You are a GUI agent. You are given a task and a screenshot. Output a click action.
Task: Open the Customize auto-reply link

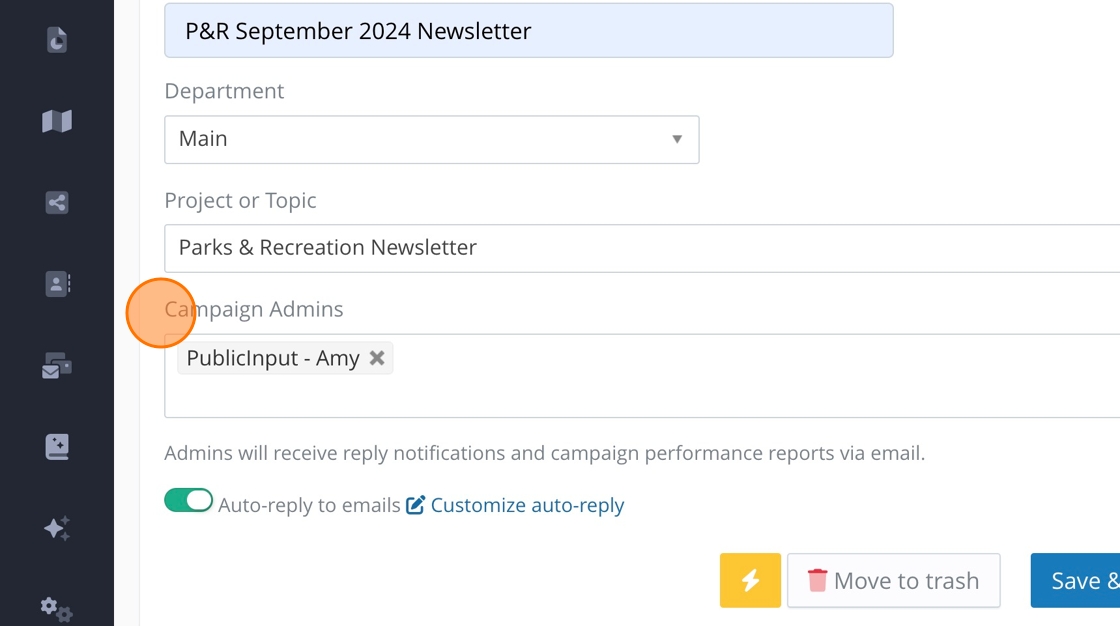[527, 505]
